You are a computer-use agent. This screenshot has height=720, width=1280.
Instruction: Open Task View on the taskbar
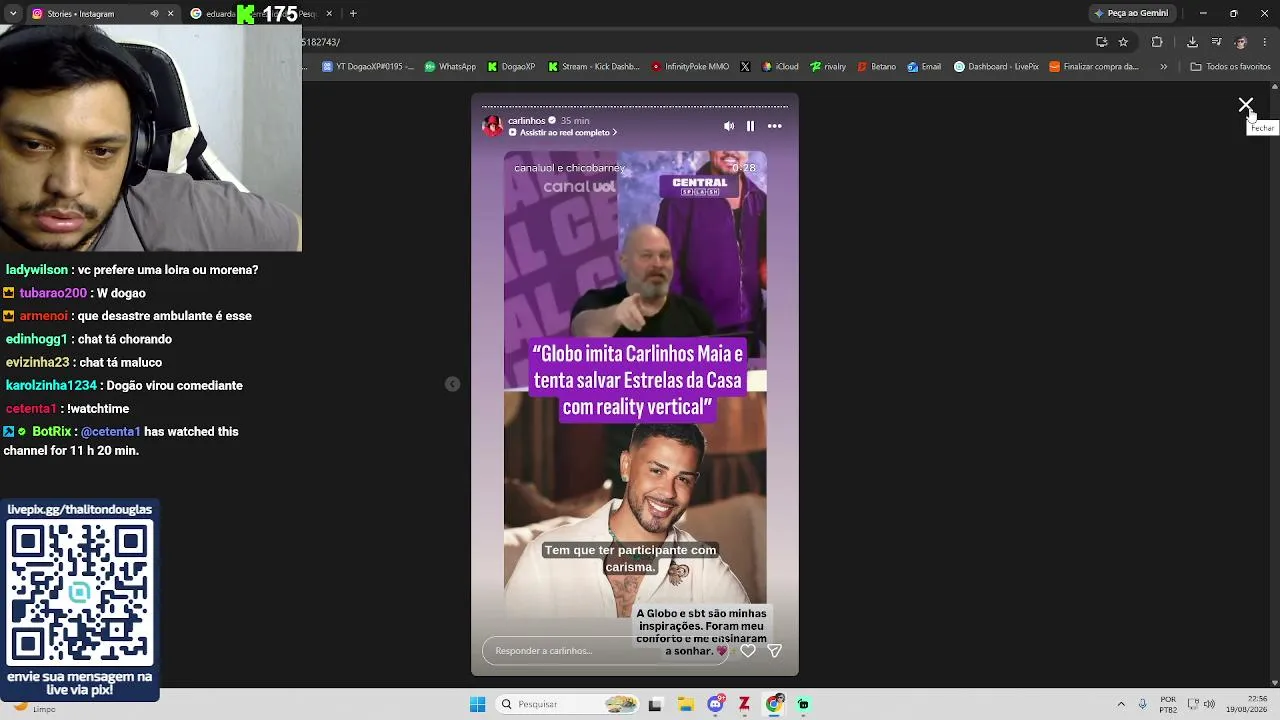tap(655, 704)
